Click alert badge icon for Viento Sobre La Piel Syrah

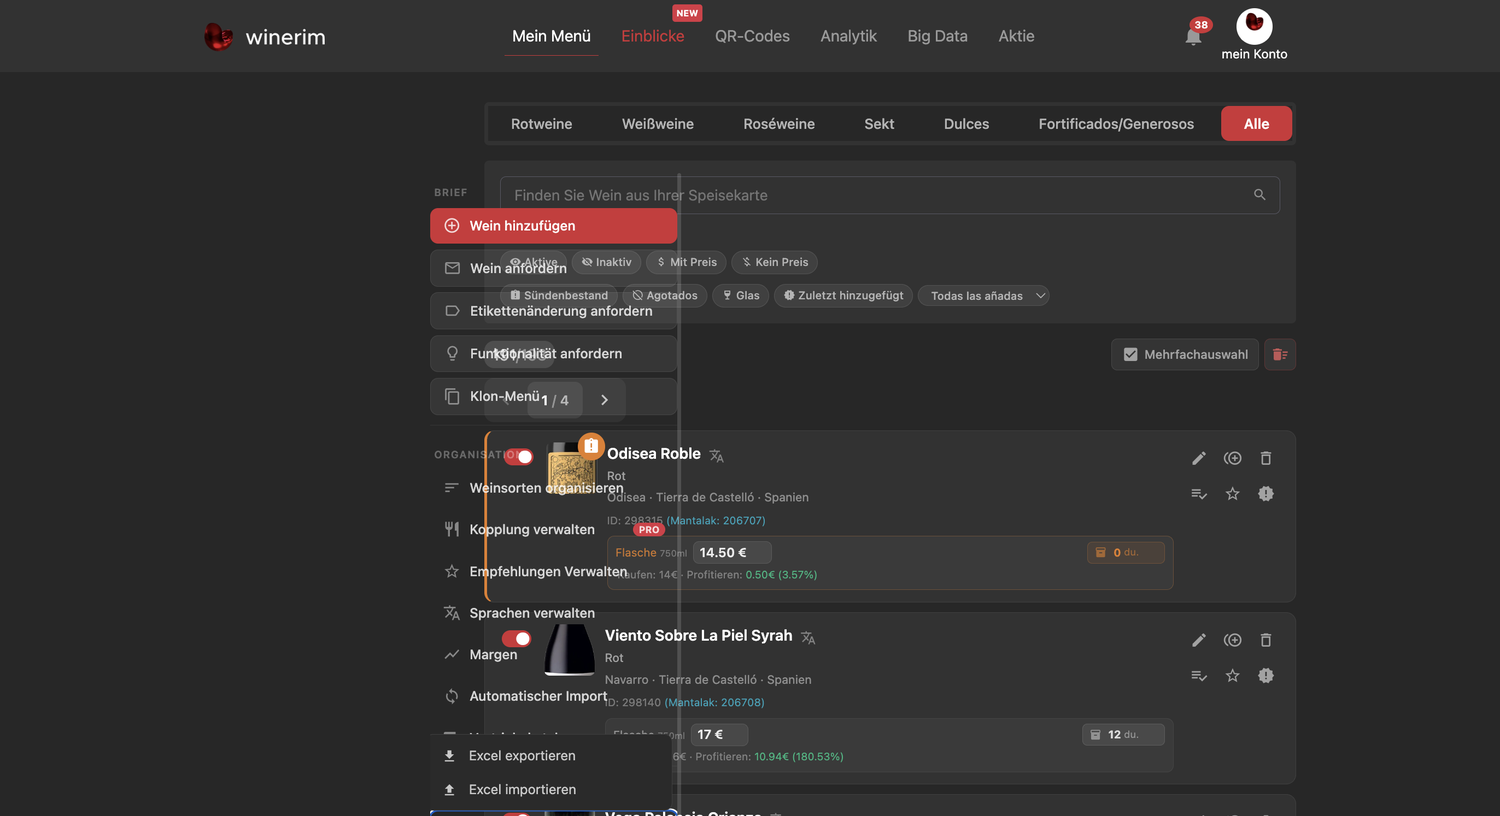pyautogui.click(x=1266, y=676)
